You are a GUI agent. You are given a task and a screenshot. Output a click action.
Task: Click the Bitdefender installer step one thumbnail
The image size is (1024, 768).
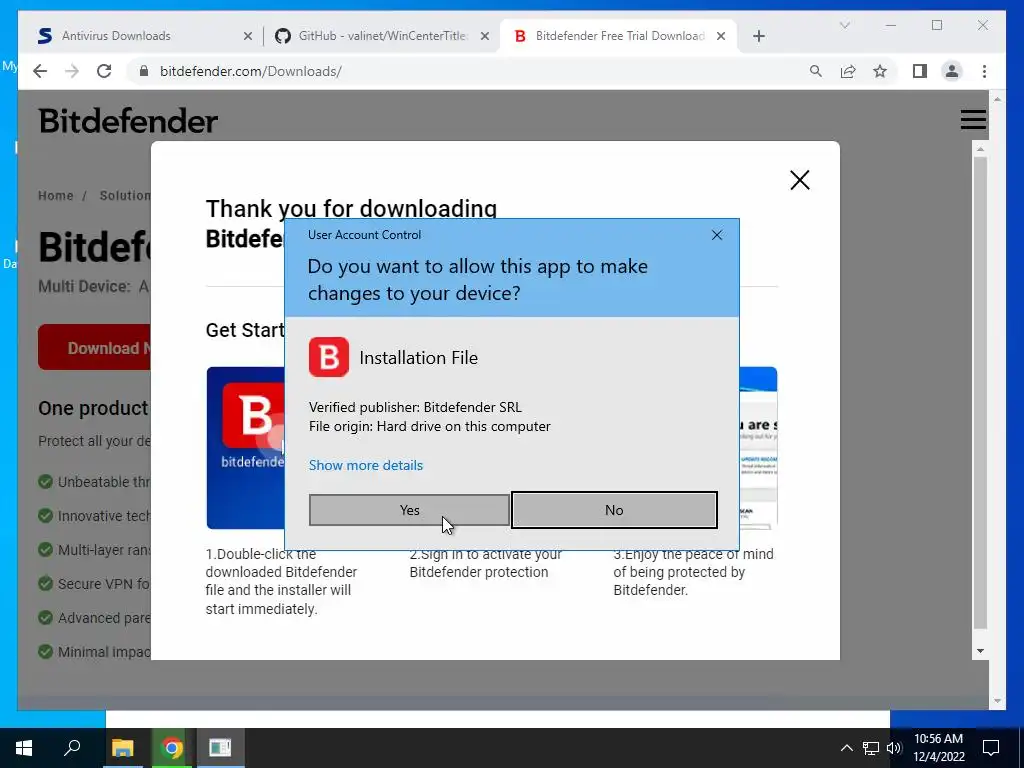click(x=246, y=447)
